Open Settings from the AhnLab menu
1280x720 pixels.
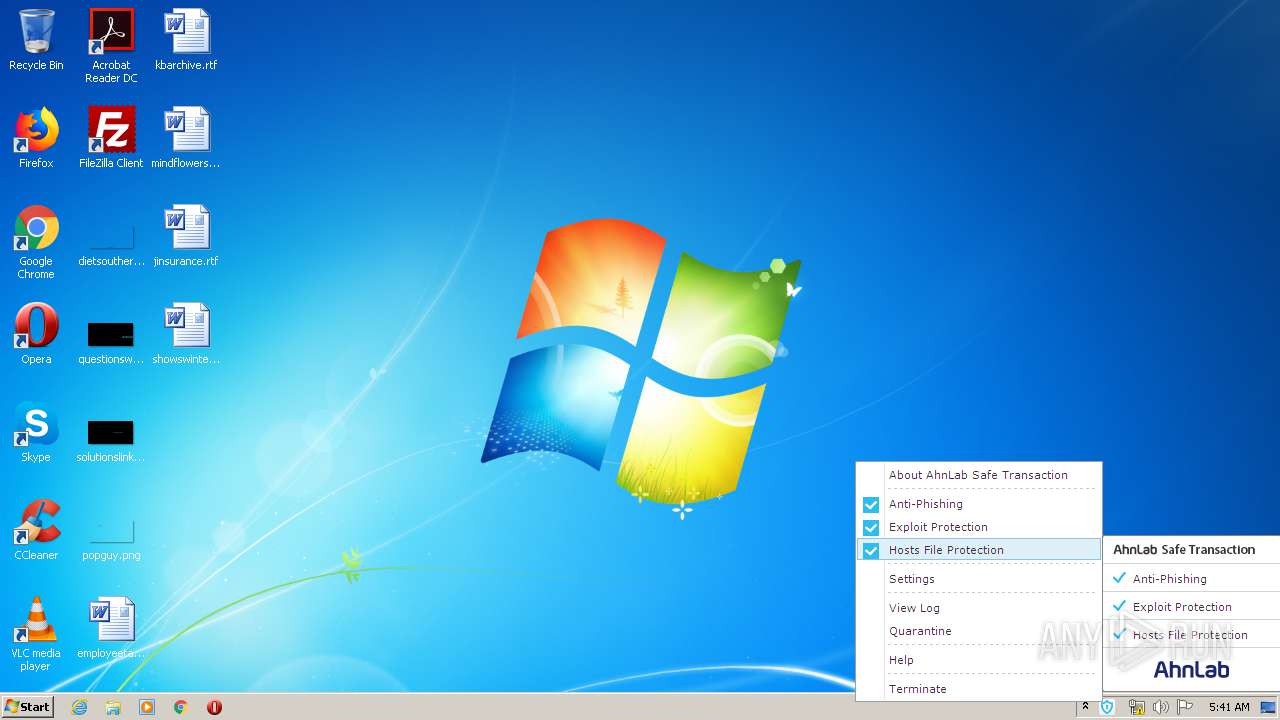pos(978,579)
